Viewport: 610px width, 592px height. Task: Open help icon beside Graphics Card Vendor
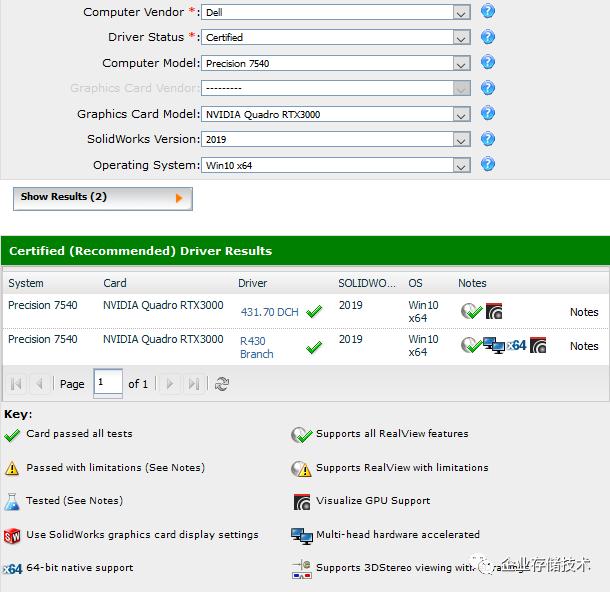(x=487, y=88)
